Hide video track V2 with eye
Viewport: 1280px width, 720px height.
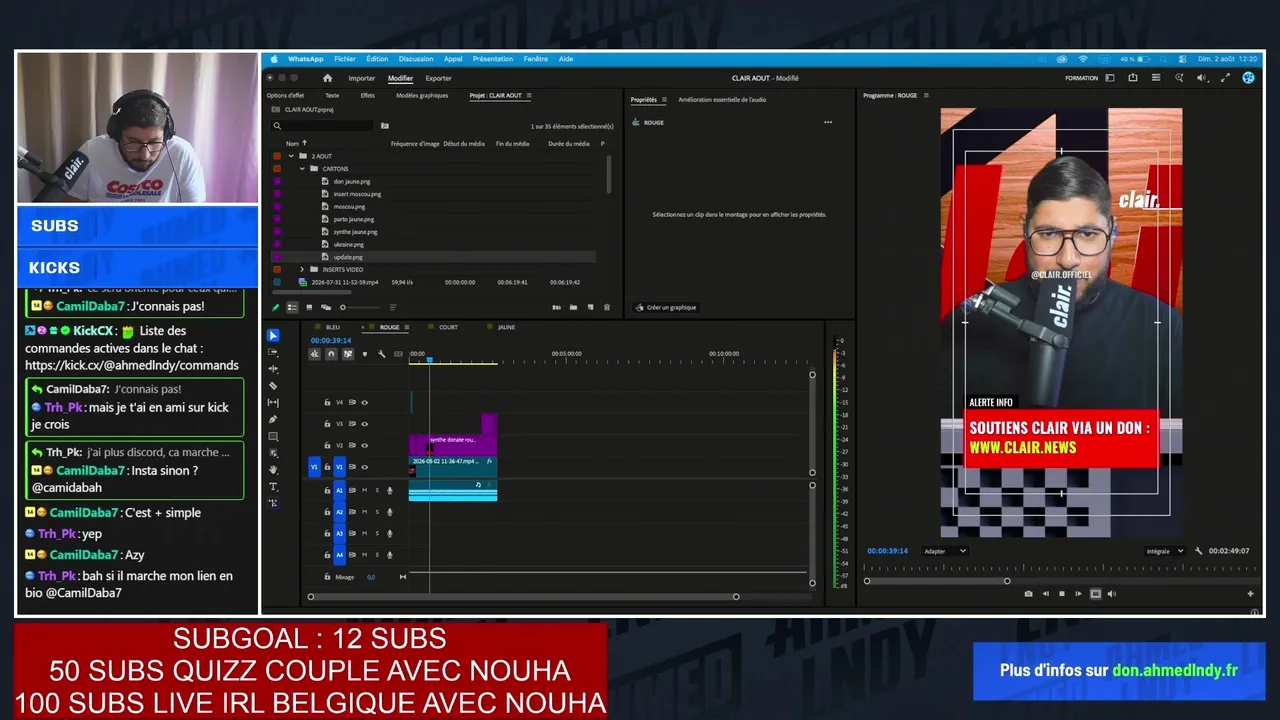364,445
